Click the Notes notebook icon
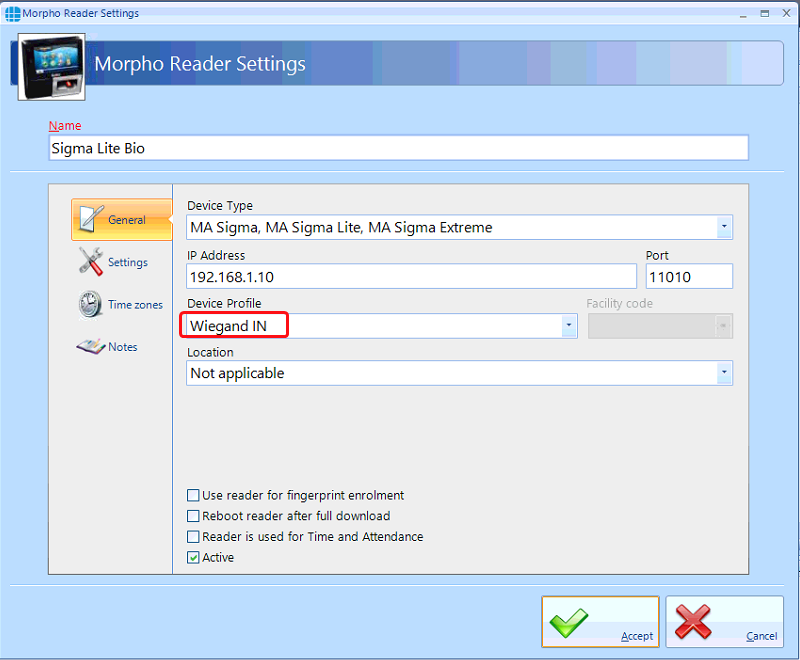This screenshot has width=800, height=660. (91, 347)
